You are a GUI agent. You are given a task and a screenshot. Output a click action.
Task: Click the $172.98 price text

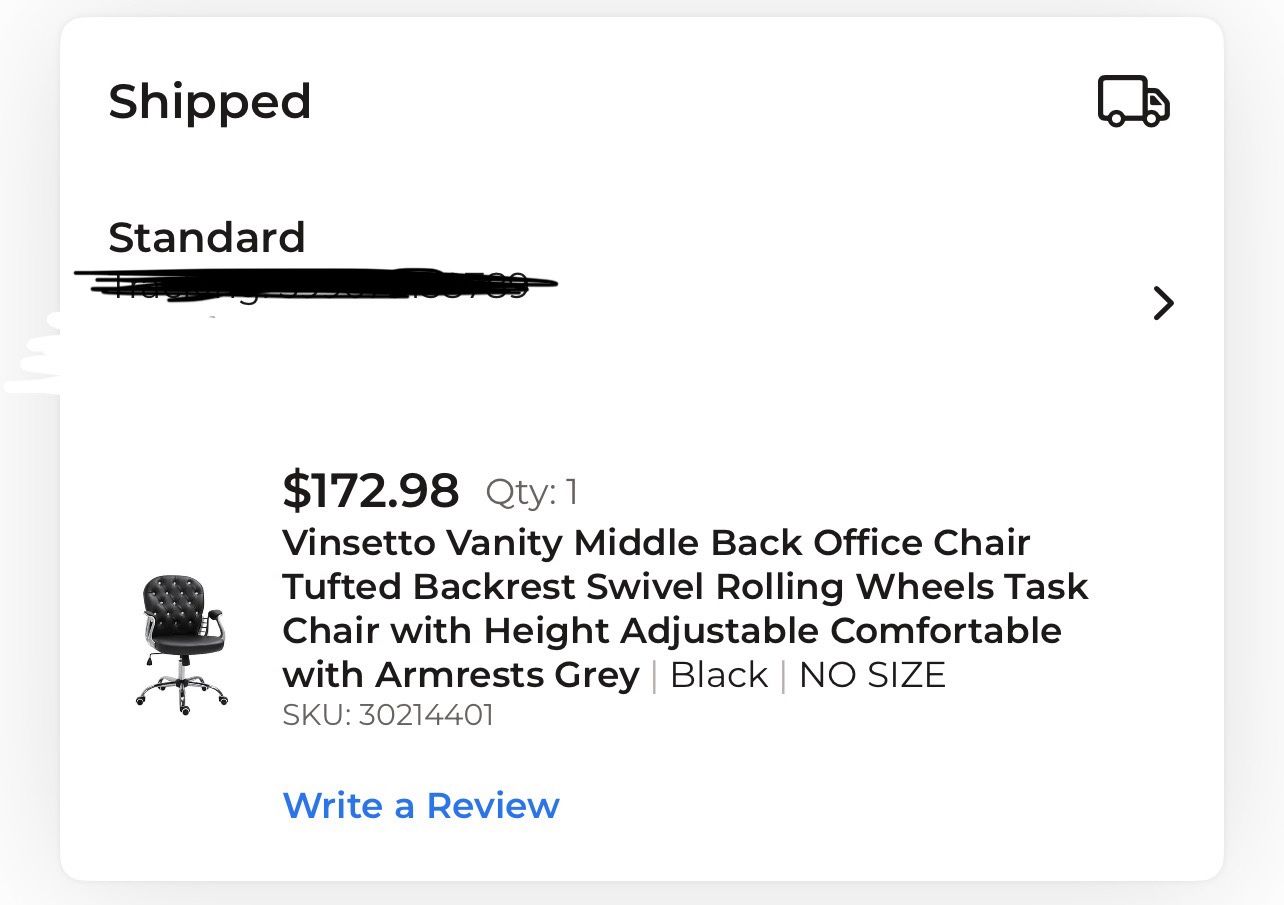(x=371, y=491)
